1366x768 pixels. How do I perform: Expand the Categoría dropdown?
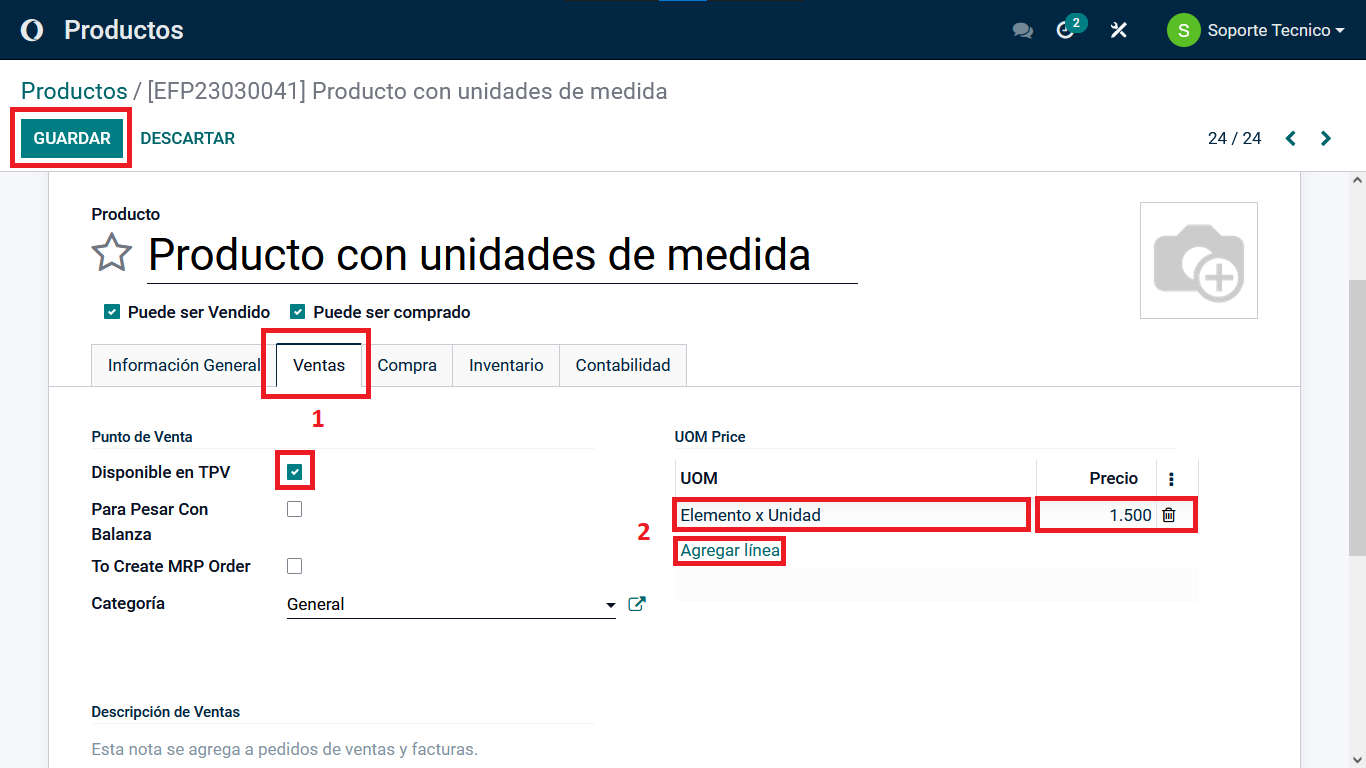(x=610, y=605)
